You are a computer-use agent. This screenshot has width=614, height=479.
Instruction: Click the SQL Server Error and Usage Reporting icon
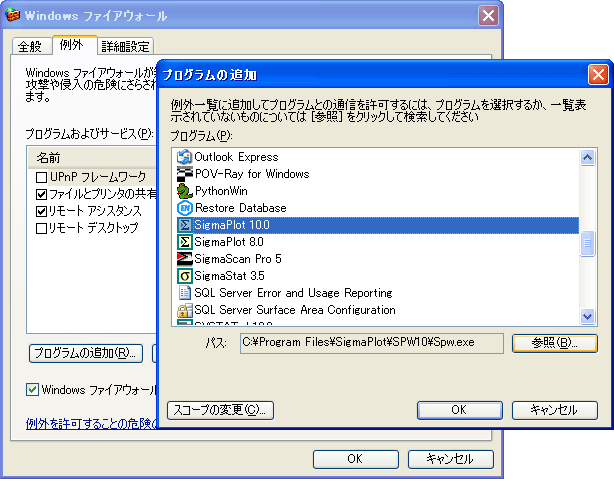[x=184, y=293]
